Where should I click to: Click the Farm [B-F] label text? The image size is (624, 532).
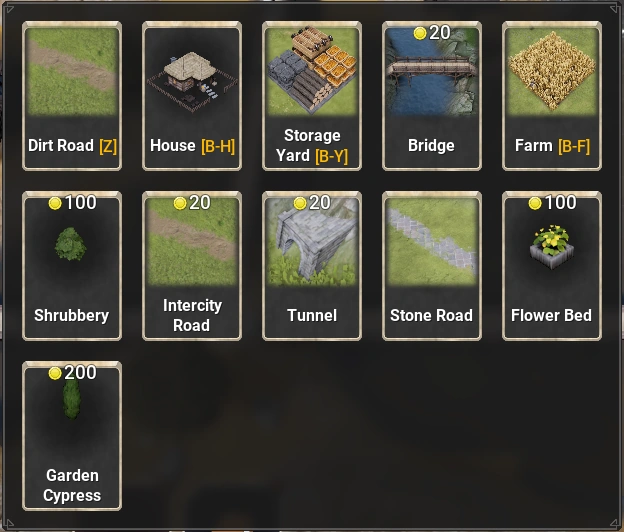coord(552,146)
